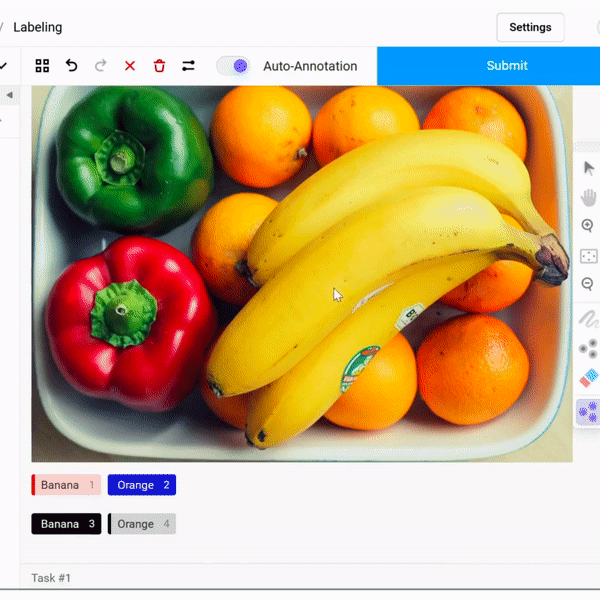Screen dimensions: 600x600
Task: Open the Settings button
Action: tap(530, 27)
